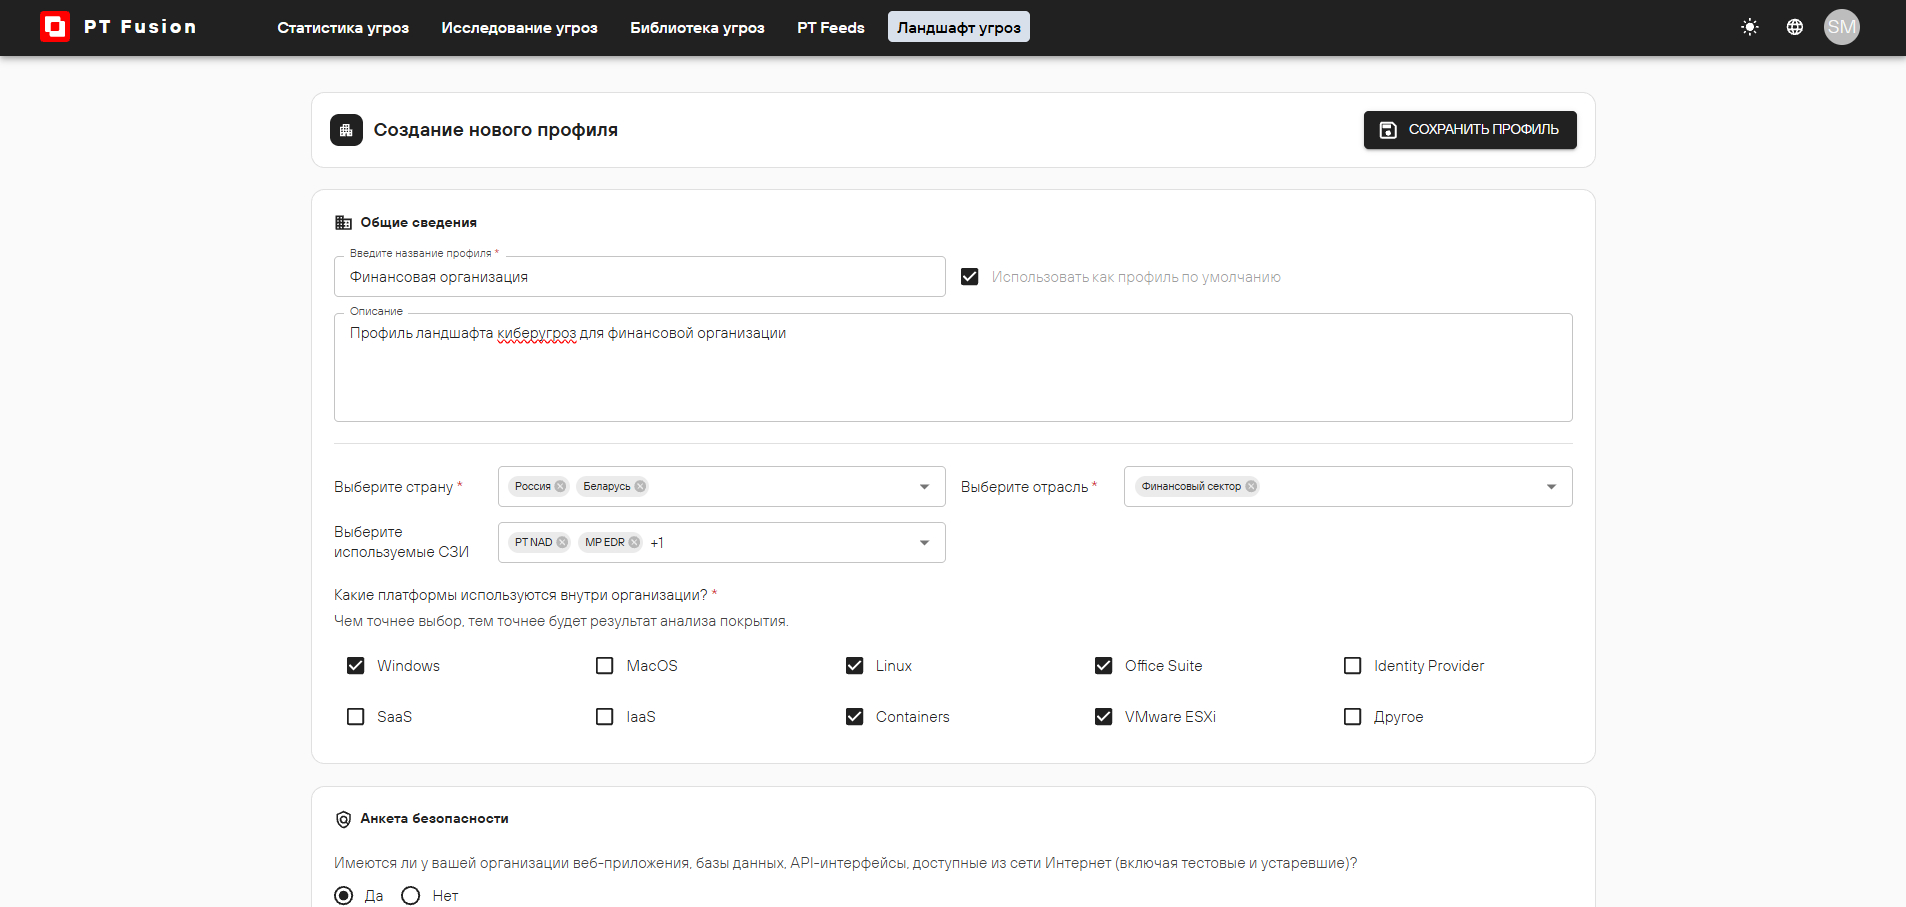Click inside the industry selection field
The image size is (1906, 907).
click(x=1348, y=487)
